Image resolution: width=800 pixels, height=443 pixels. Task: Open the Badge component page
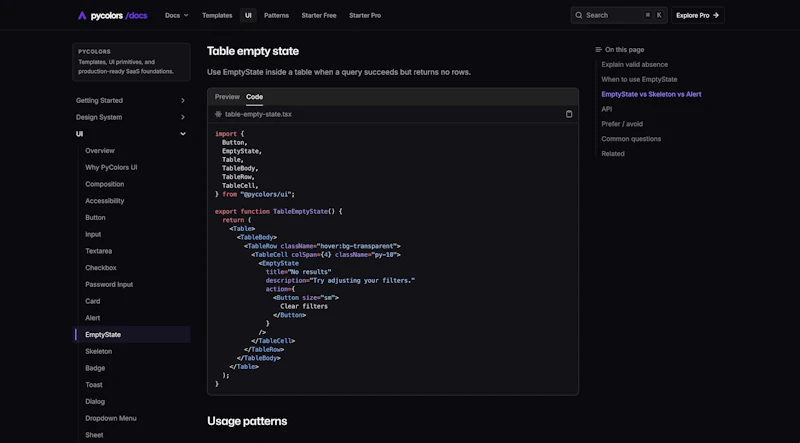click(95, 368)
